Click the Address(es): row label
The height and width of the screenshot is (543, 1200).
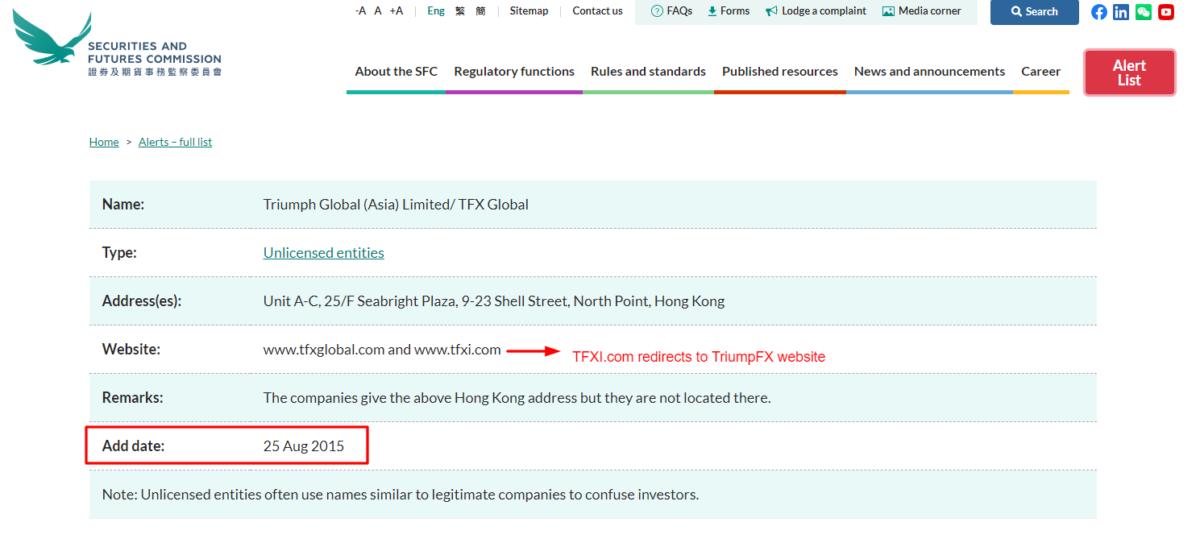click(x=142, y=301)
